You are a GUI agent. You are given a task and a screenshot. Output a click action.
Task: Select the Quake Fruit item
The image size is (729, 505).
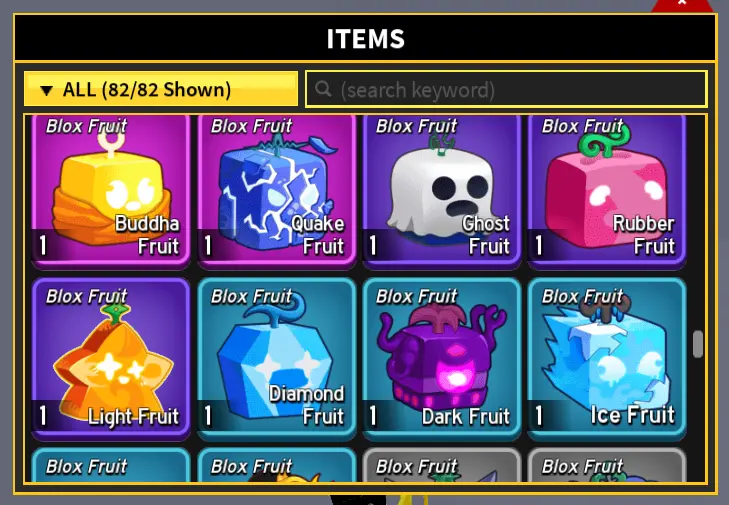point(276,192)
